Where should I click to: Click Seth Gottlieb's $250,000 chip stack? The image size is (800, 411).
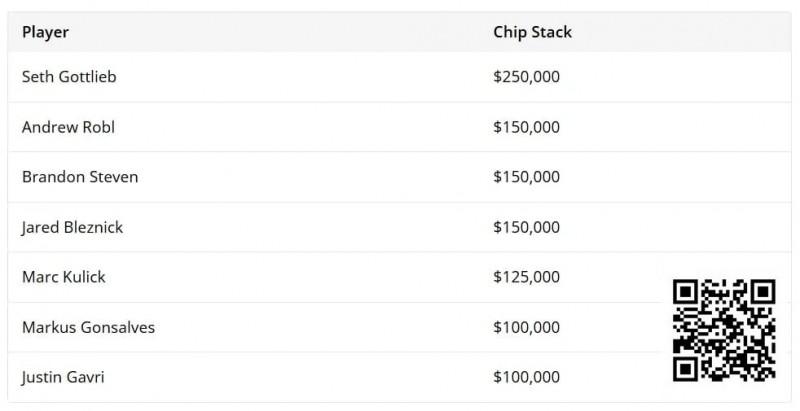click(526, 77)
